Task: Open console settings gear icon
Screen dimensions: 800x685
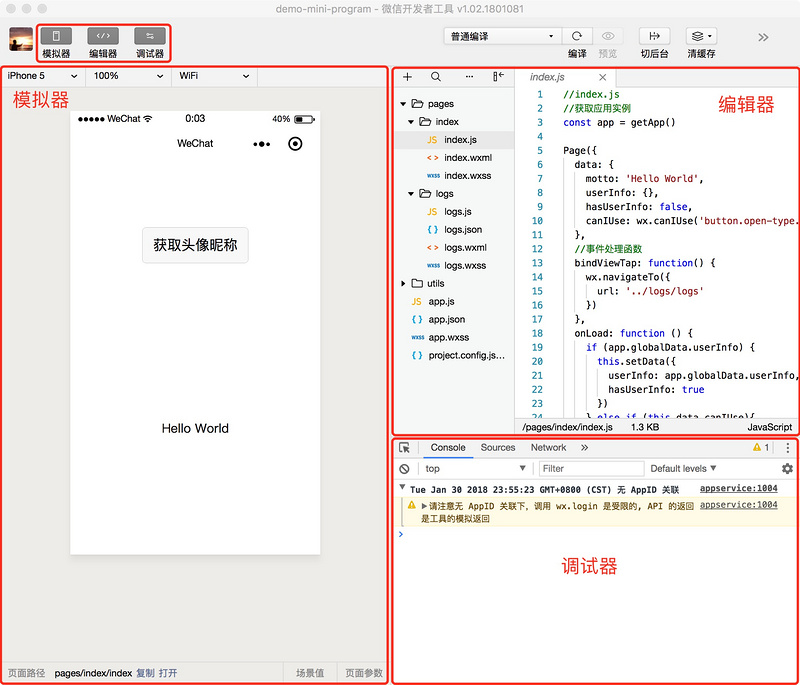Action: click(x=787, y=469)
